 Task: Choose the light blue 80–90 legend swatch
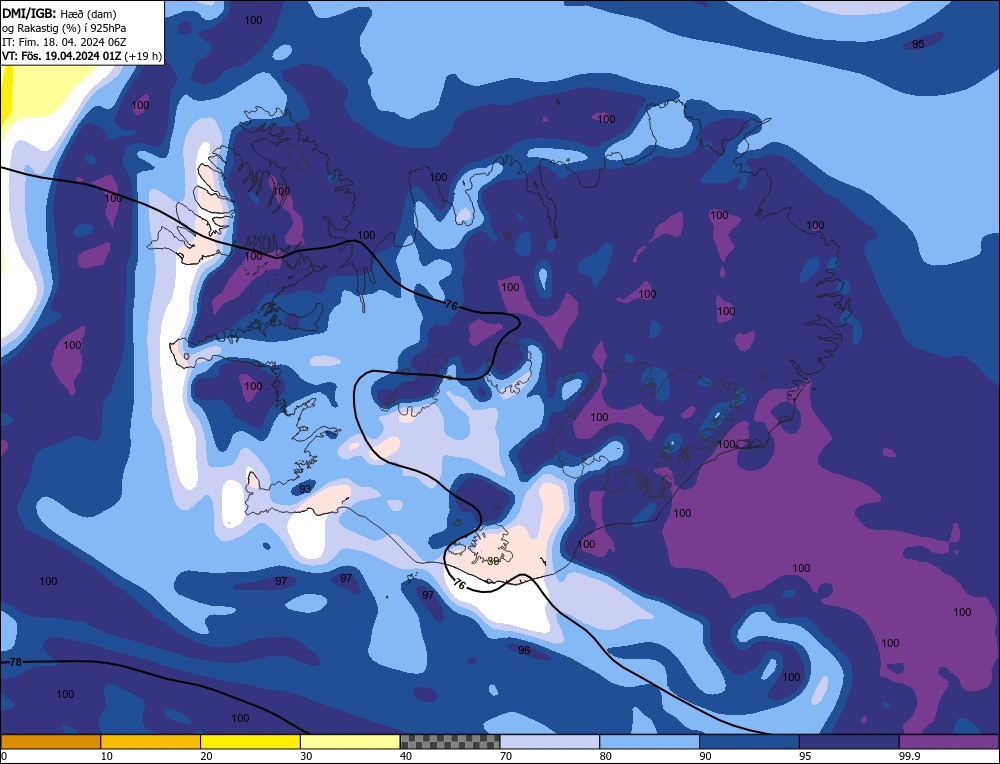click(649, 741)
